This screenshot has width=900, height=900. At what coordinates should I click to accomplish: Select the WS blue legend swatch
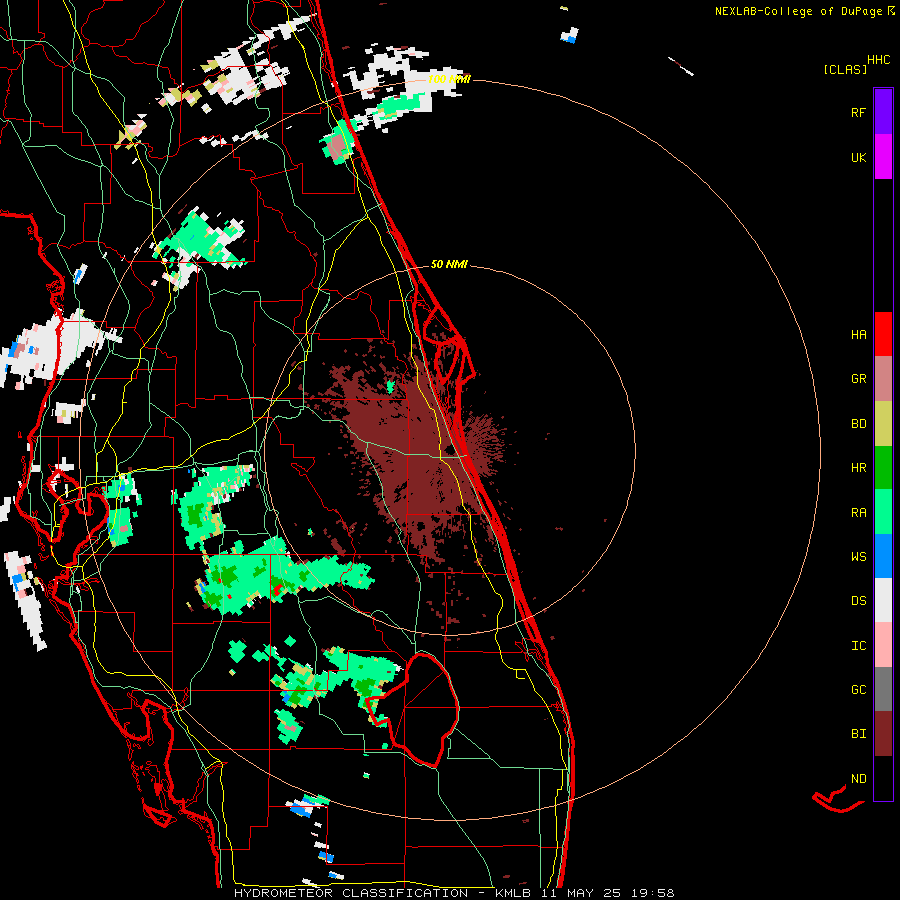[883, 556]
